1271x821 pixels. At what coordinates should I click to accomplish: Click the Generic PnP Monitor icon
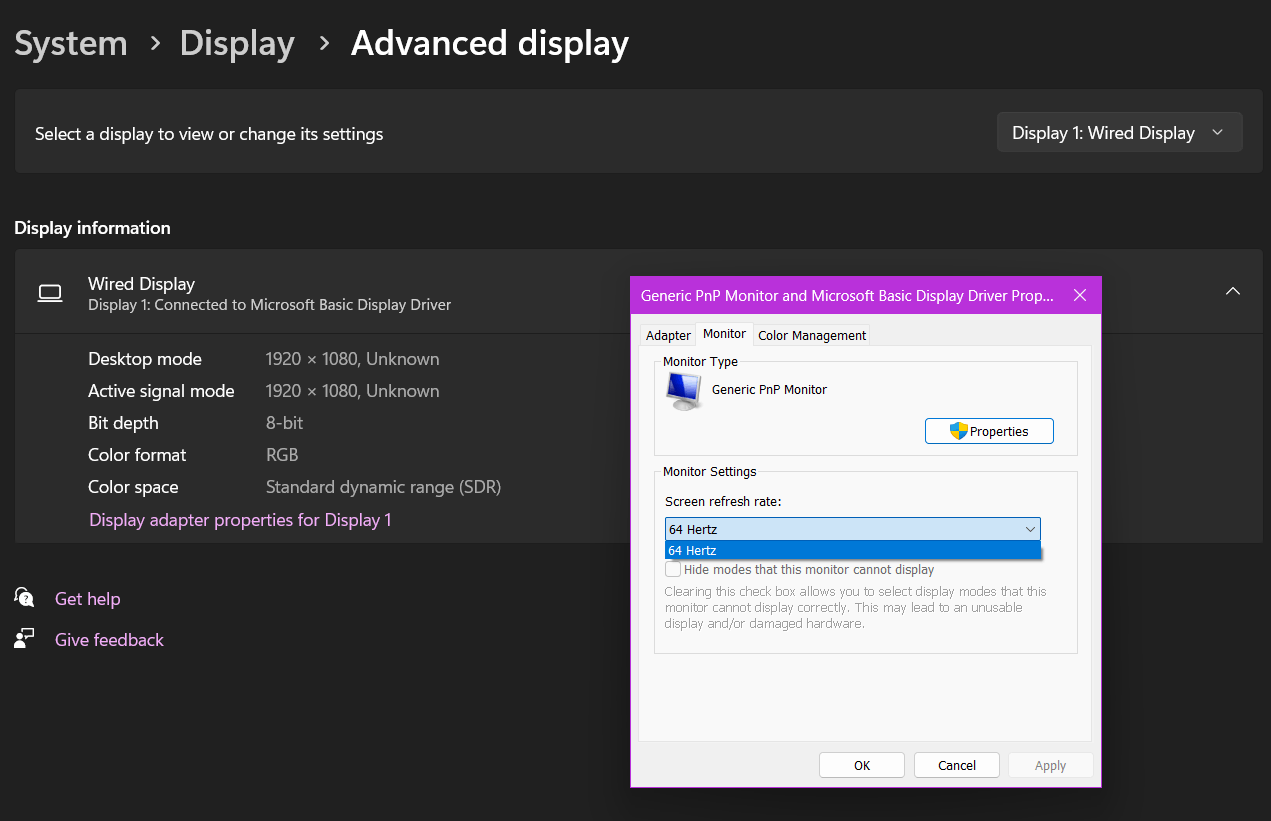[x=685, y=391]
